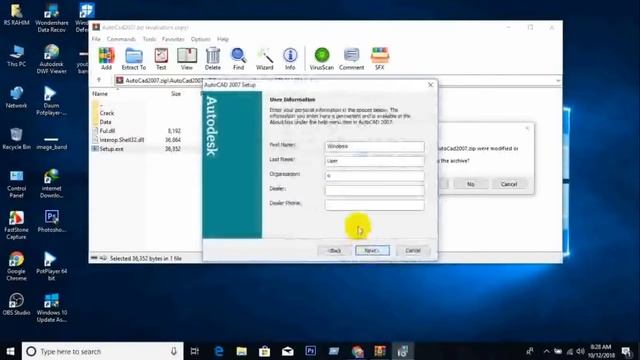
Task: Open the Recycle Bin desktop icon
Action: click(16, 139)
